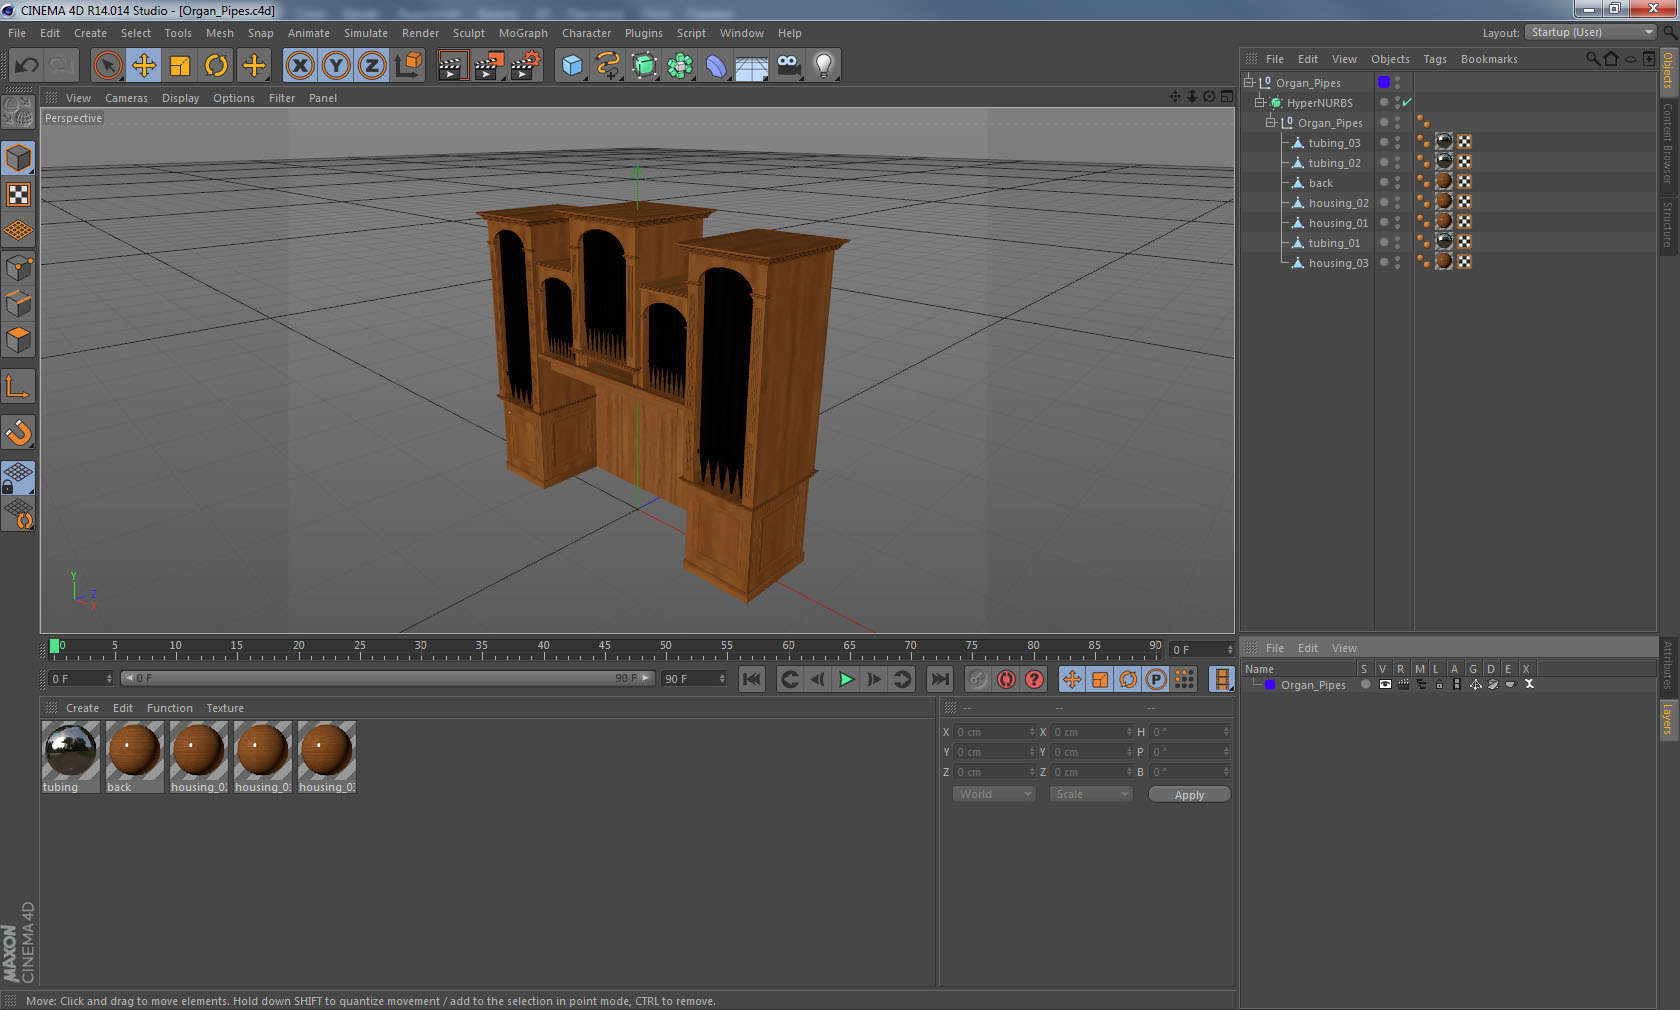Image resolution: width=1680 pixels, height=1010 pixels.
Task: Activate the Scale tool
Action: point(180,66)
